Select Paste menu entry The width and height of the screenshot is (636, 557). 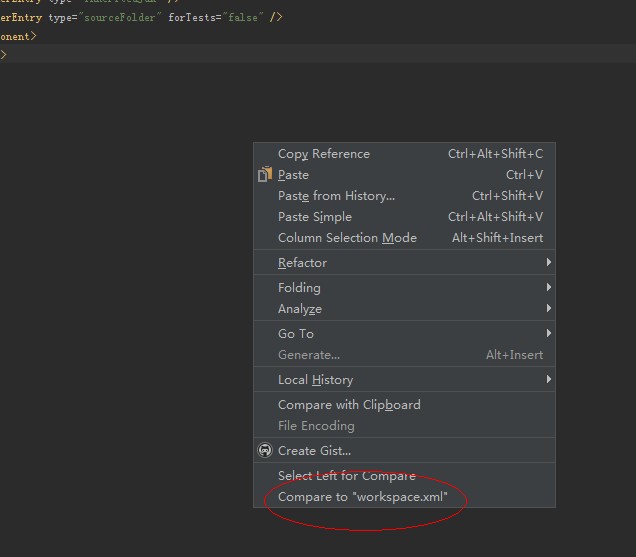[x=404, y=175]
